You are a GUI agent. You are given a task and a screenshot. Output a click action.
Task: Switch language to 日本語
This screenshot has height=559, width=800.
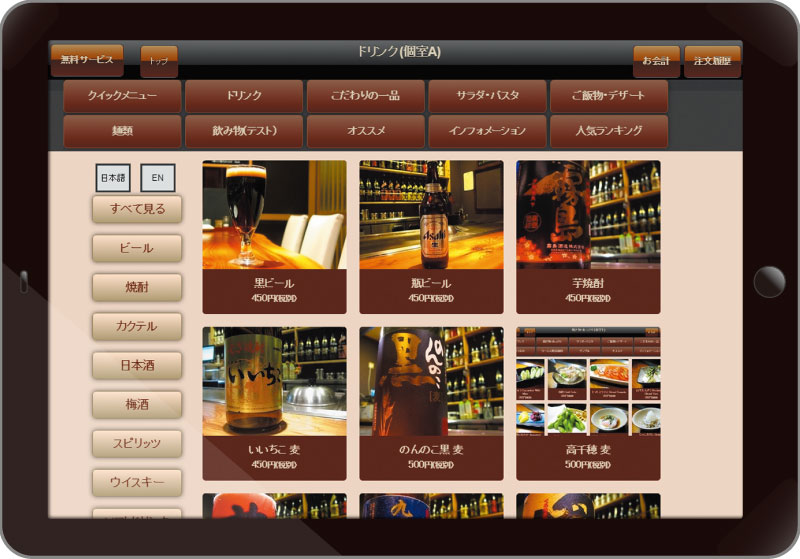pyautogui.click(x=113, y=177)
